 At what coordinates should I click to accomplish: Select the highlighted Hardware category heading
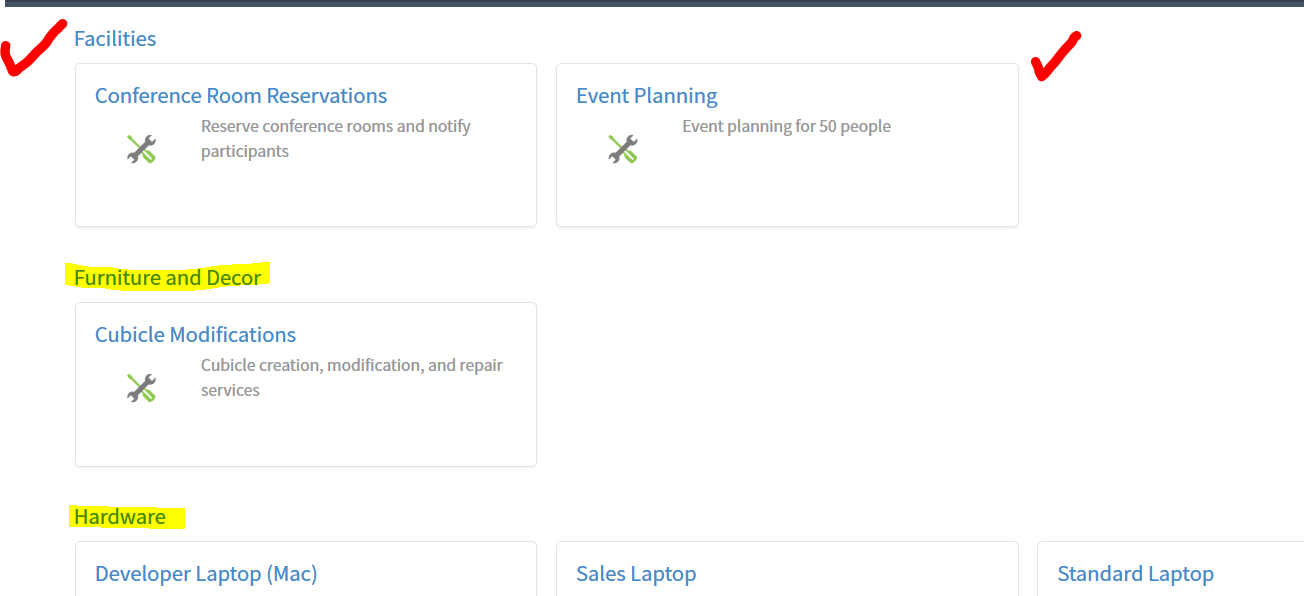120,517
